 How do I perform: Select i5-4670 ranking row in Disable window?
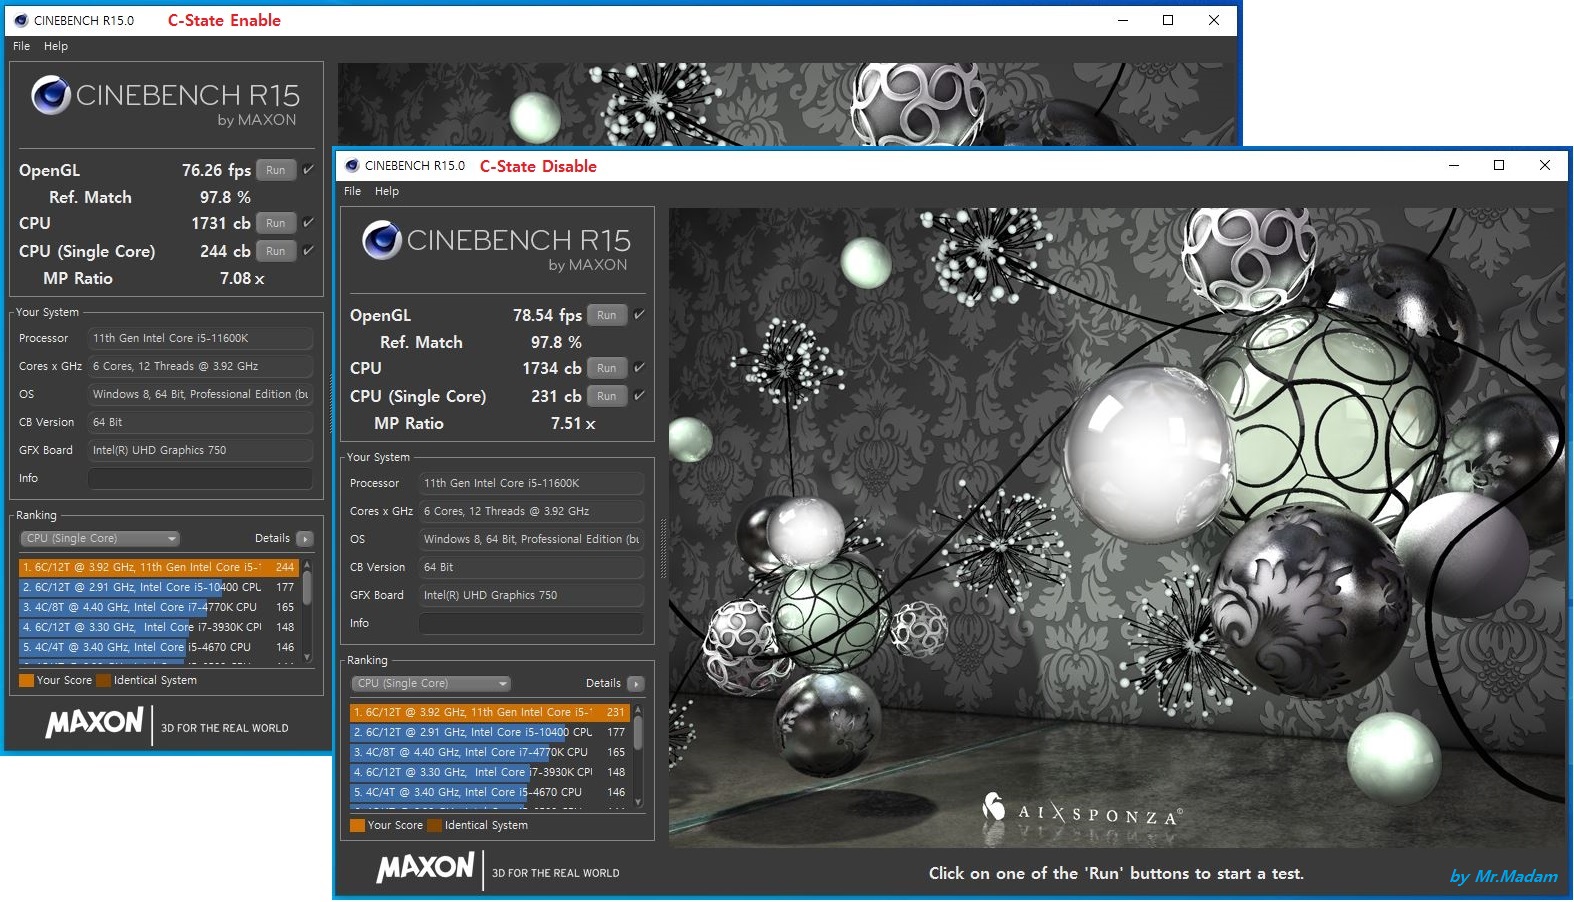click(490, 793)
